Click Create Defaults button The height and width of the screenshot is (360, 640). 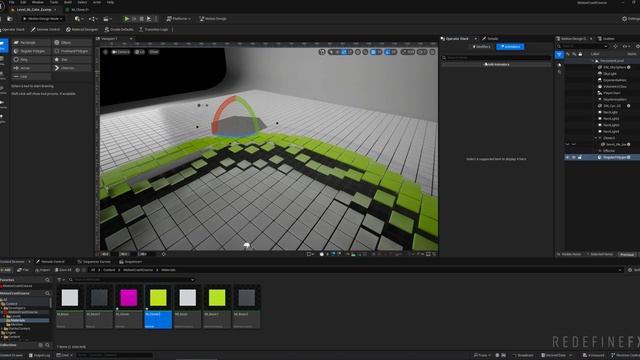[x=119, y=29]
